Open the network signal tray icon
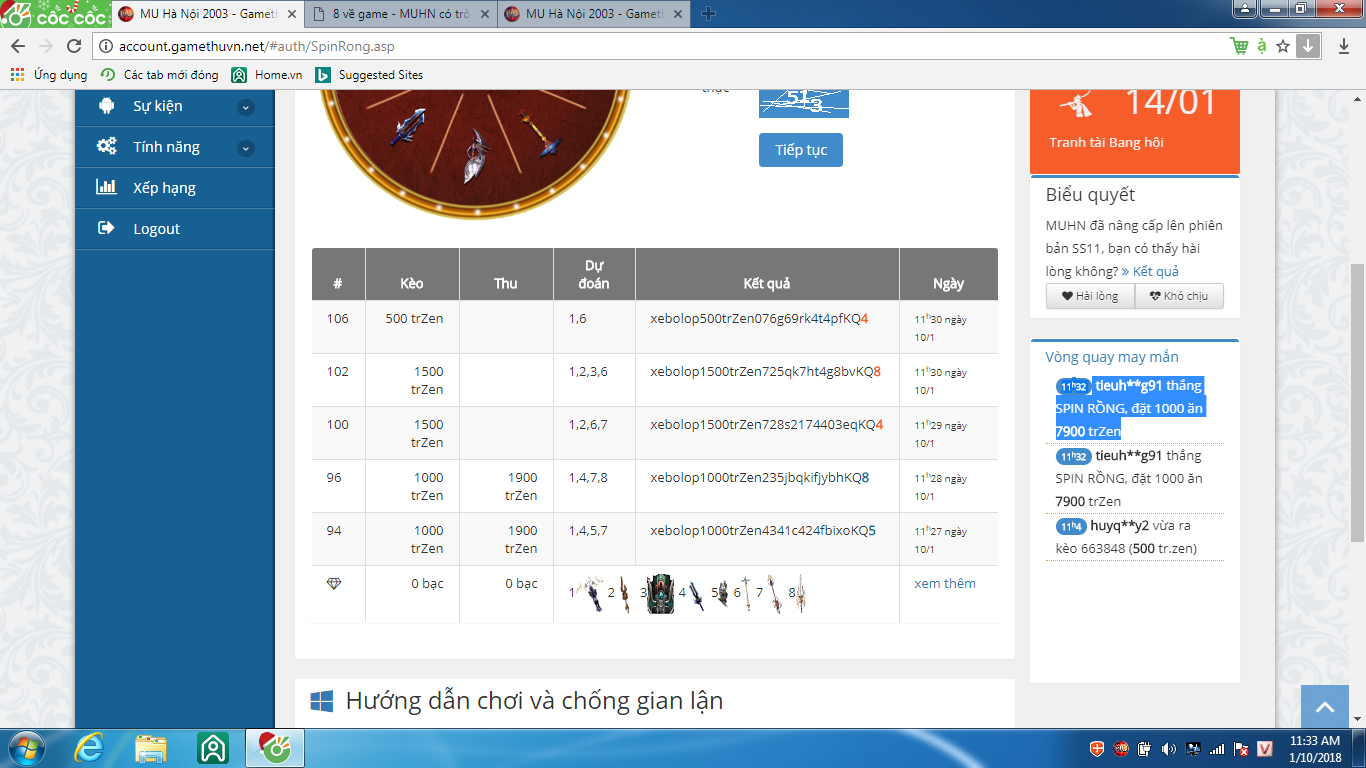The width and height of the screenshot is (1366, 768). [1217, 748]
